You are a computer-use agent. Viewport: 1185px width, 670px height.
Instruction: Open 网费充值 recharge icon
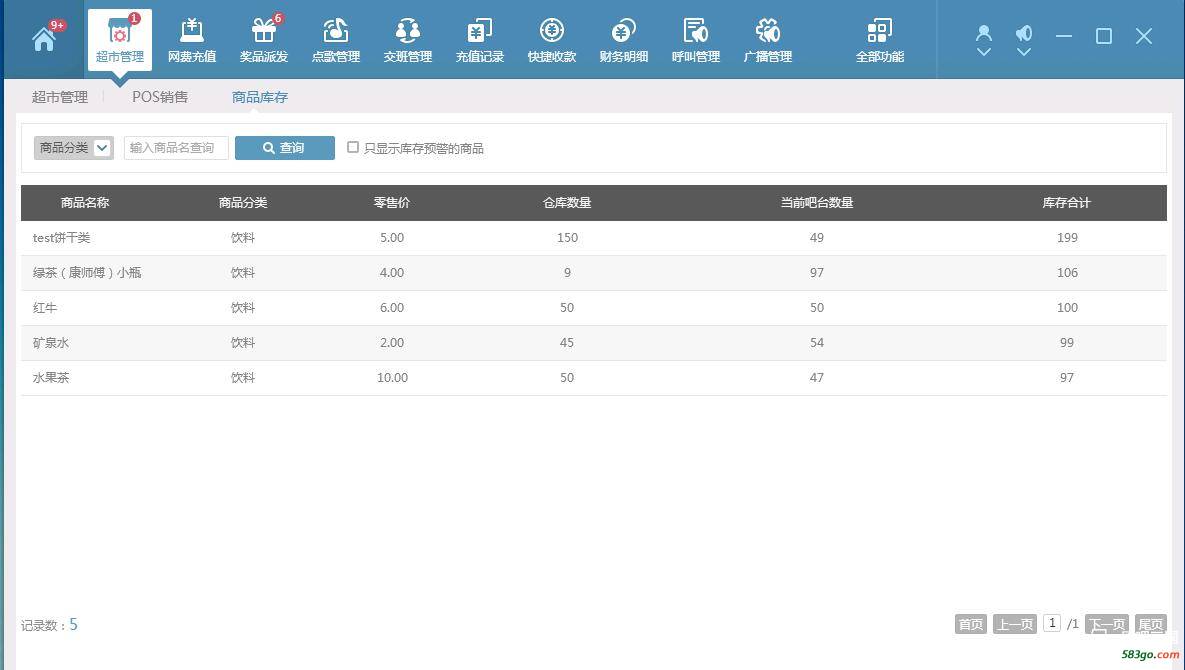(192, 40)
